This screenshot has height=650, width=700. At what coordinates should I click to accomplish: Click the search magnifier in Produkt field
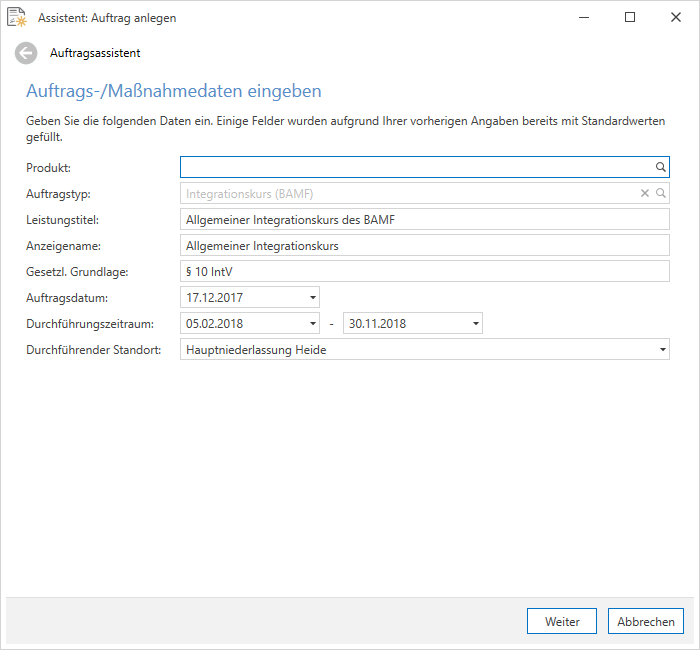click(x=660, y=167)
